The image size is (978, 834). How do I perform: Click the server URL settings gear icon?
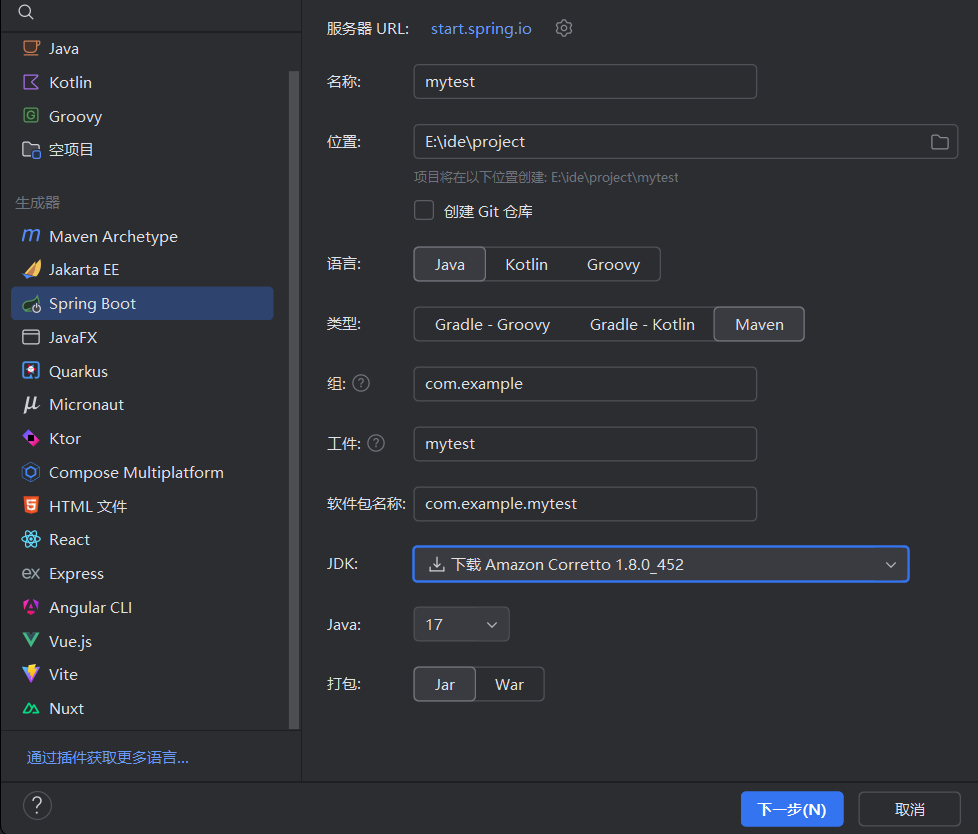tap(564, 28)
